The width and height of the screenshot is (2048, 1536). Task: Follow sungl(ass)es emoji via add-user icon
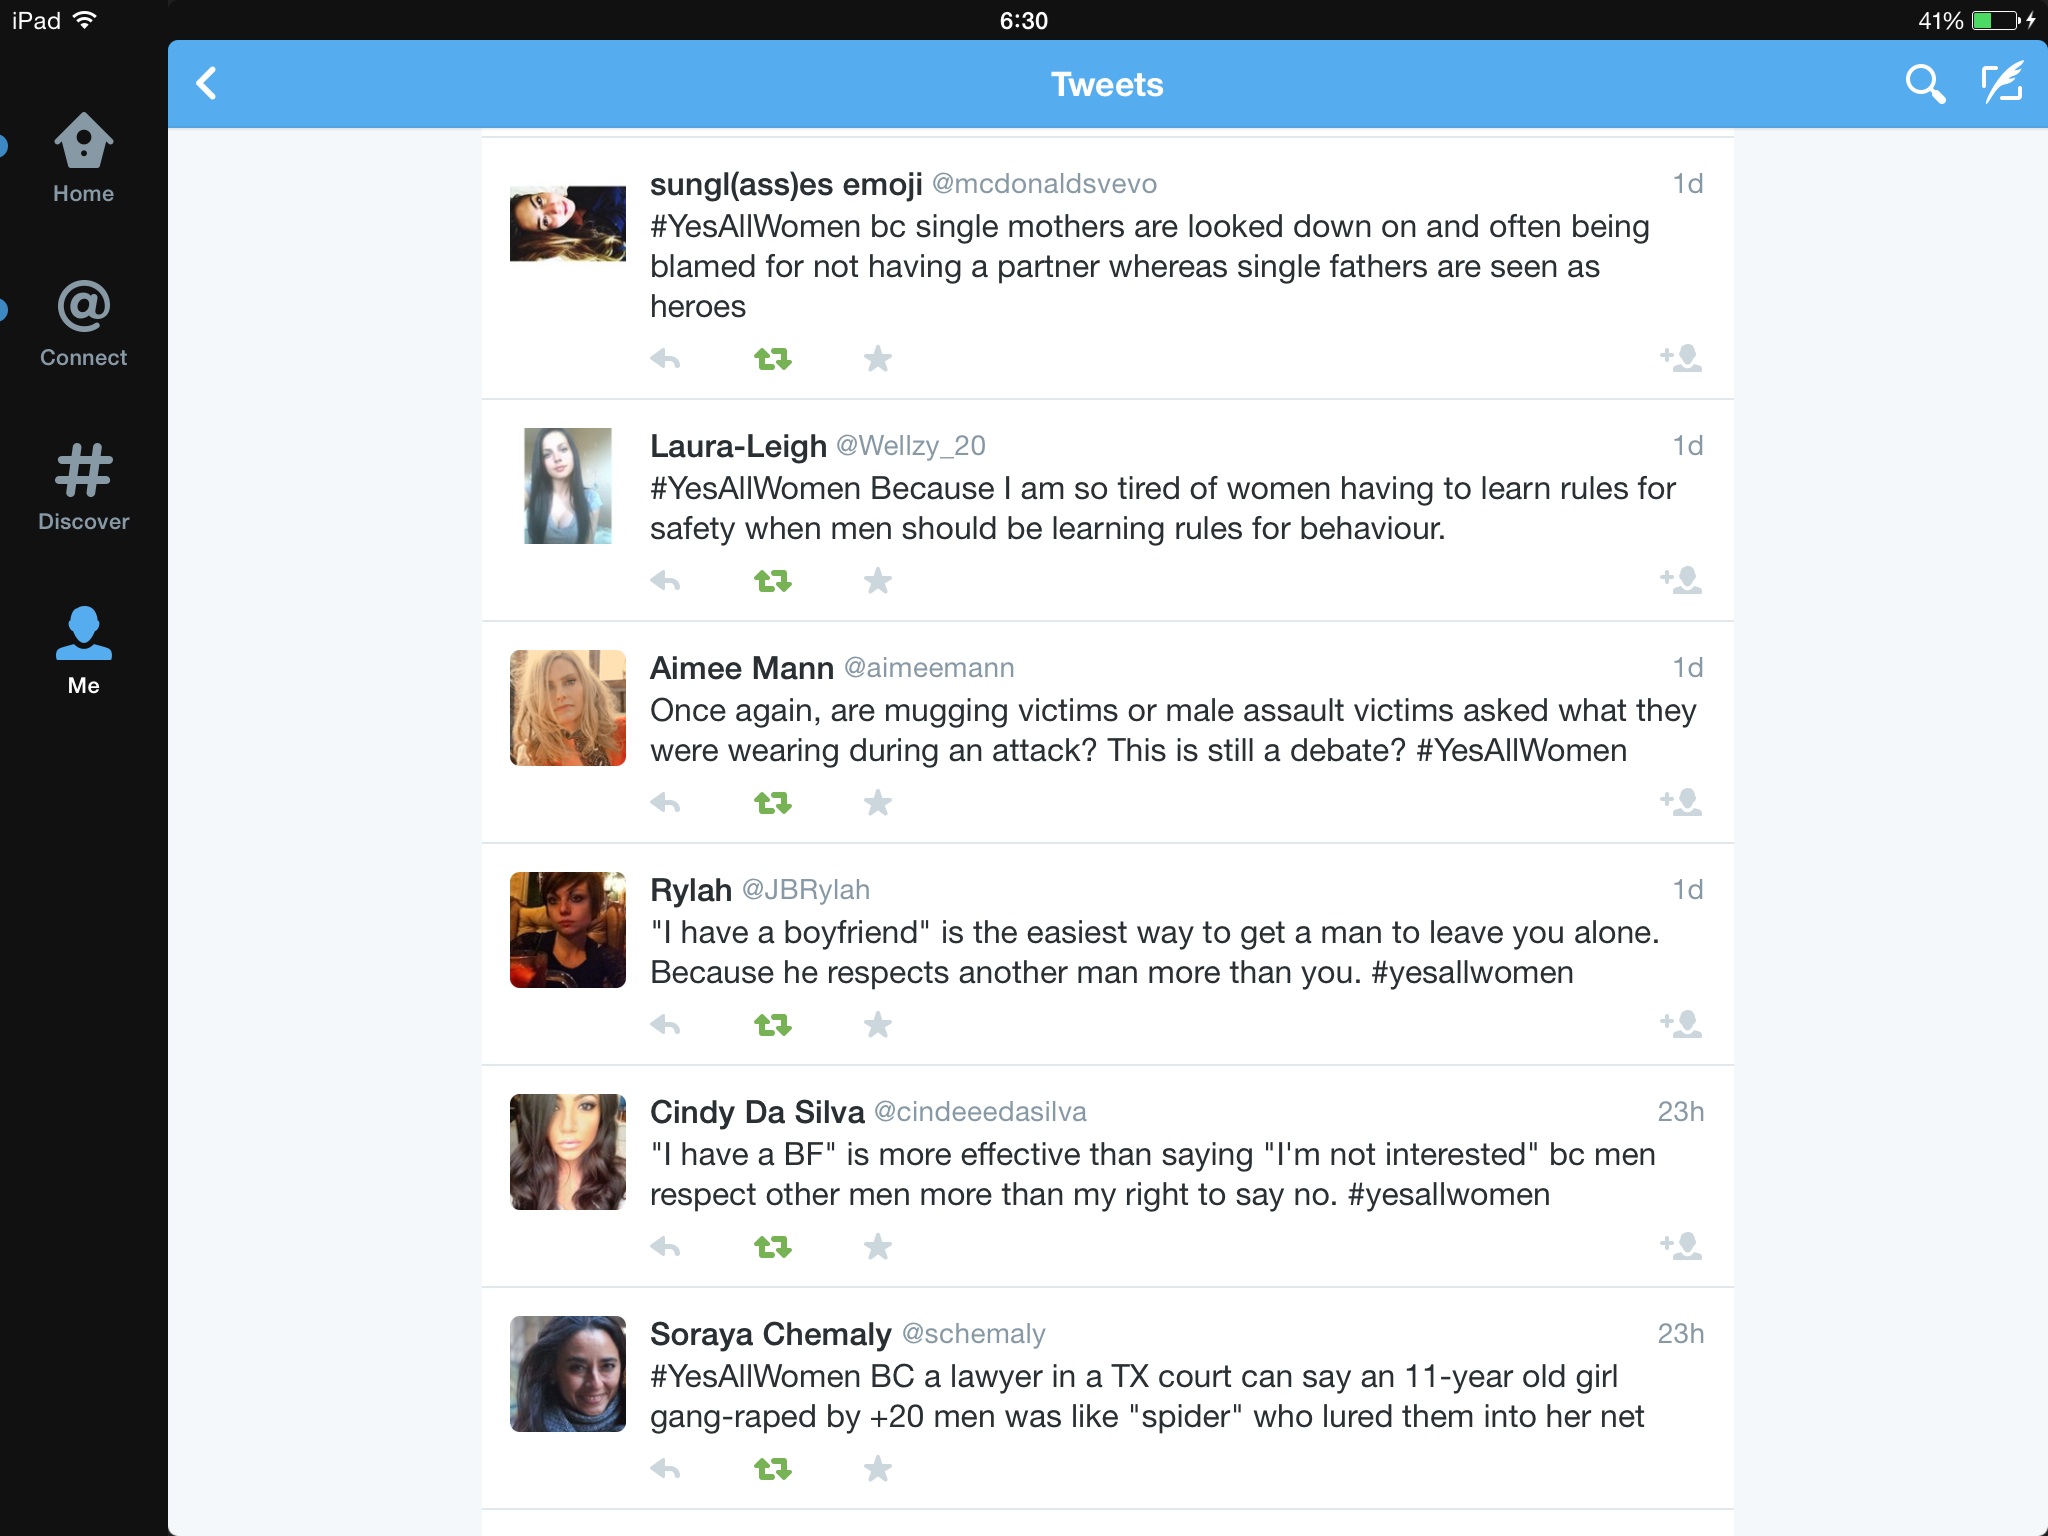click(1681, 358)
